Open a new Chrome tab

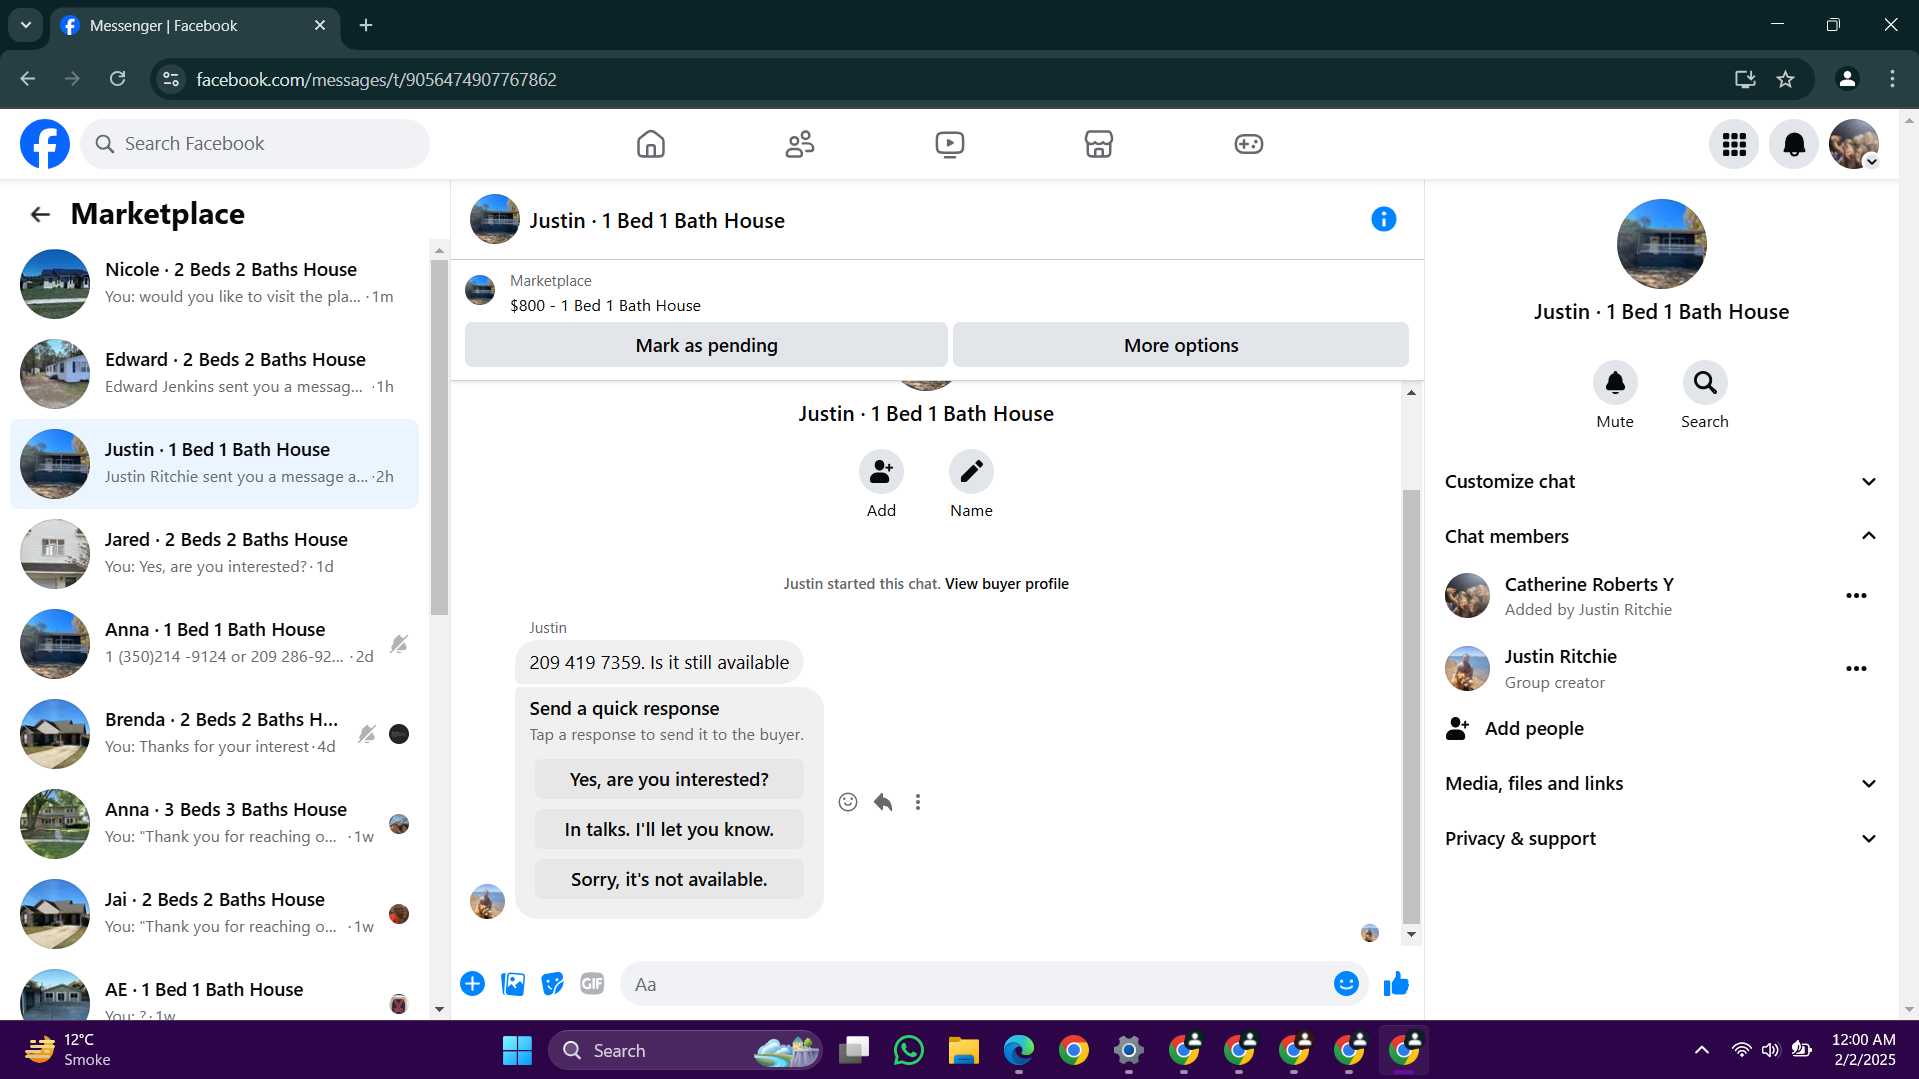[366, 25]
